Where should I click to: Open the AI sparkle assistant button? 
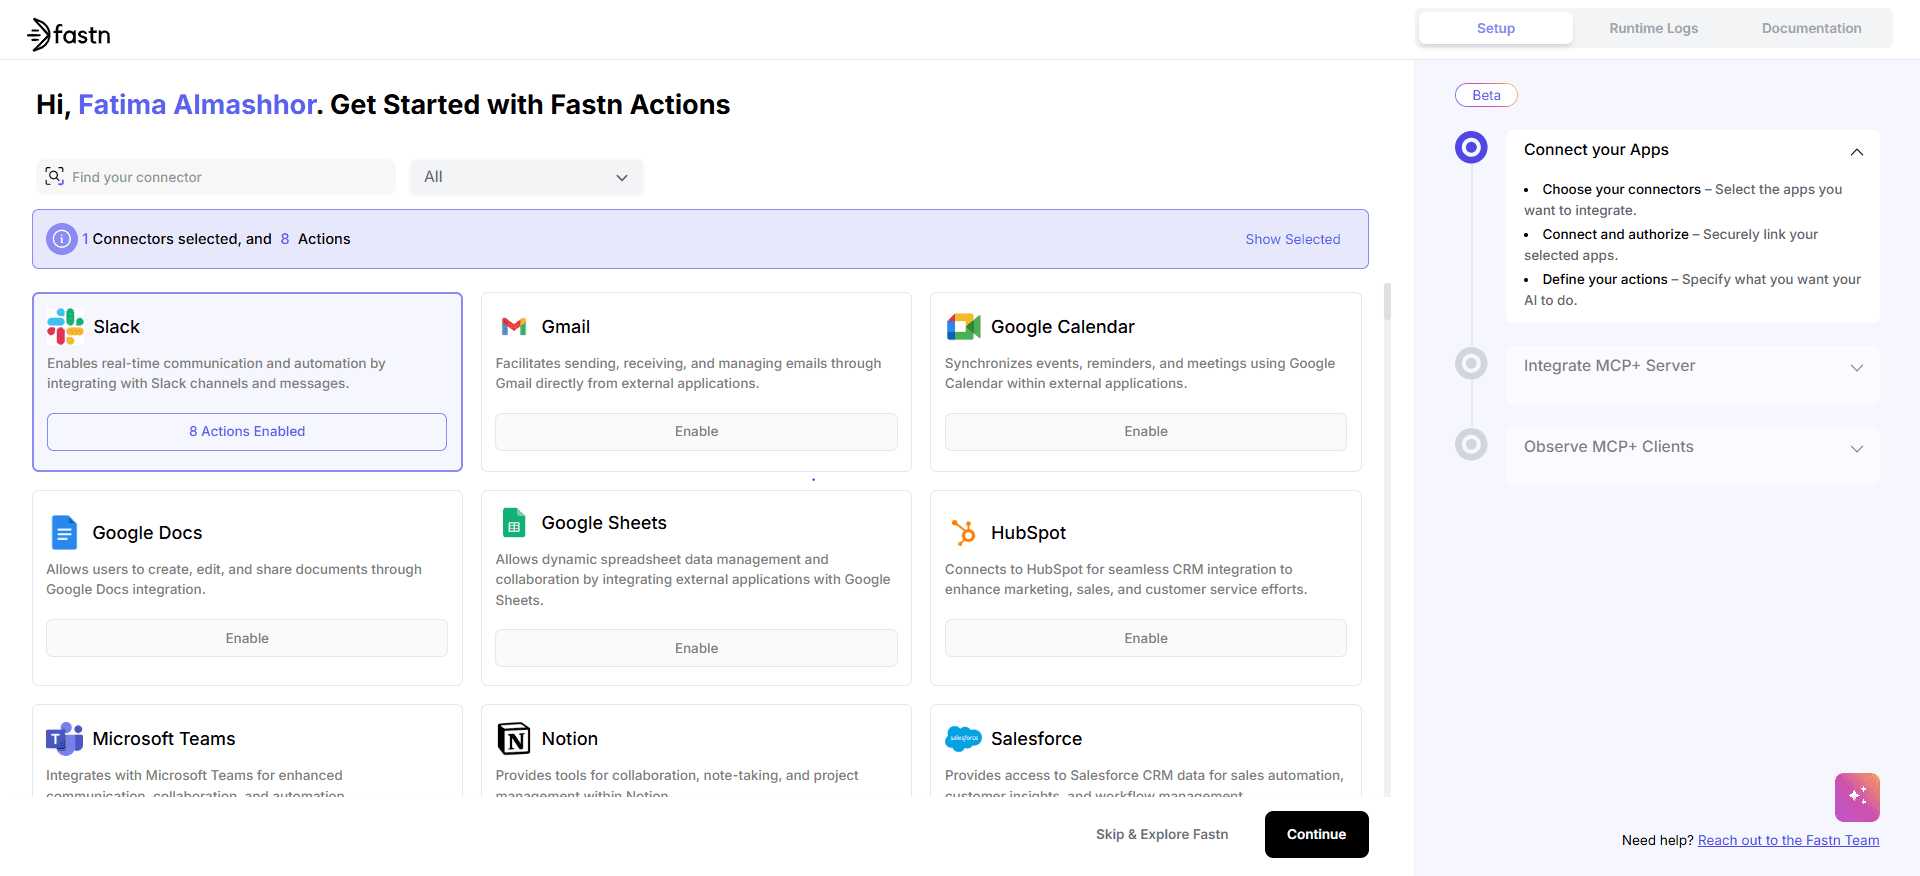tap(1857, 797)
